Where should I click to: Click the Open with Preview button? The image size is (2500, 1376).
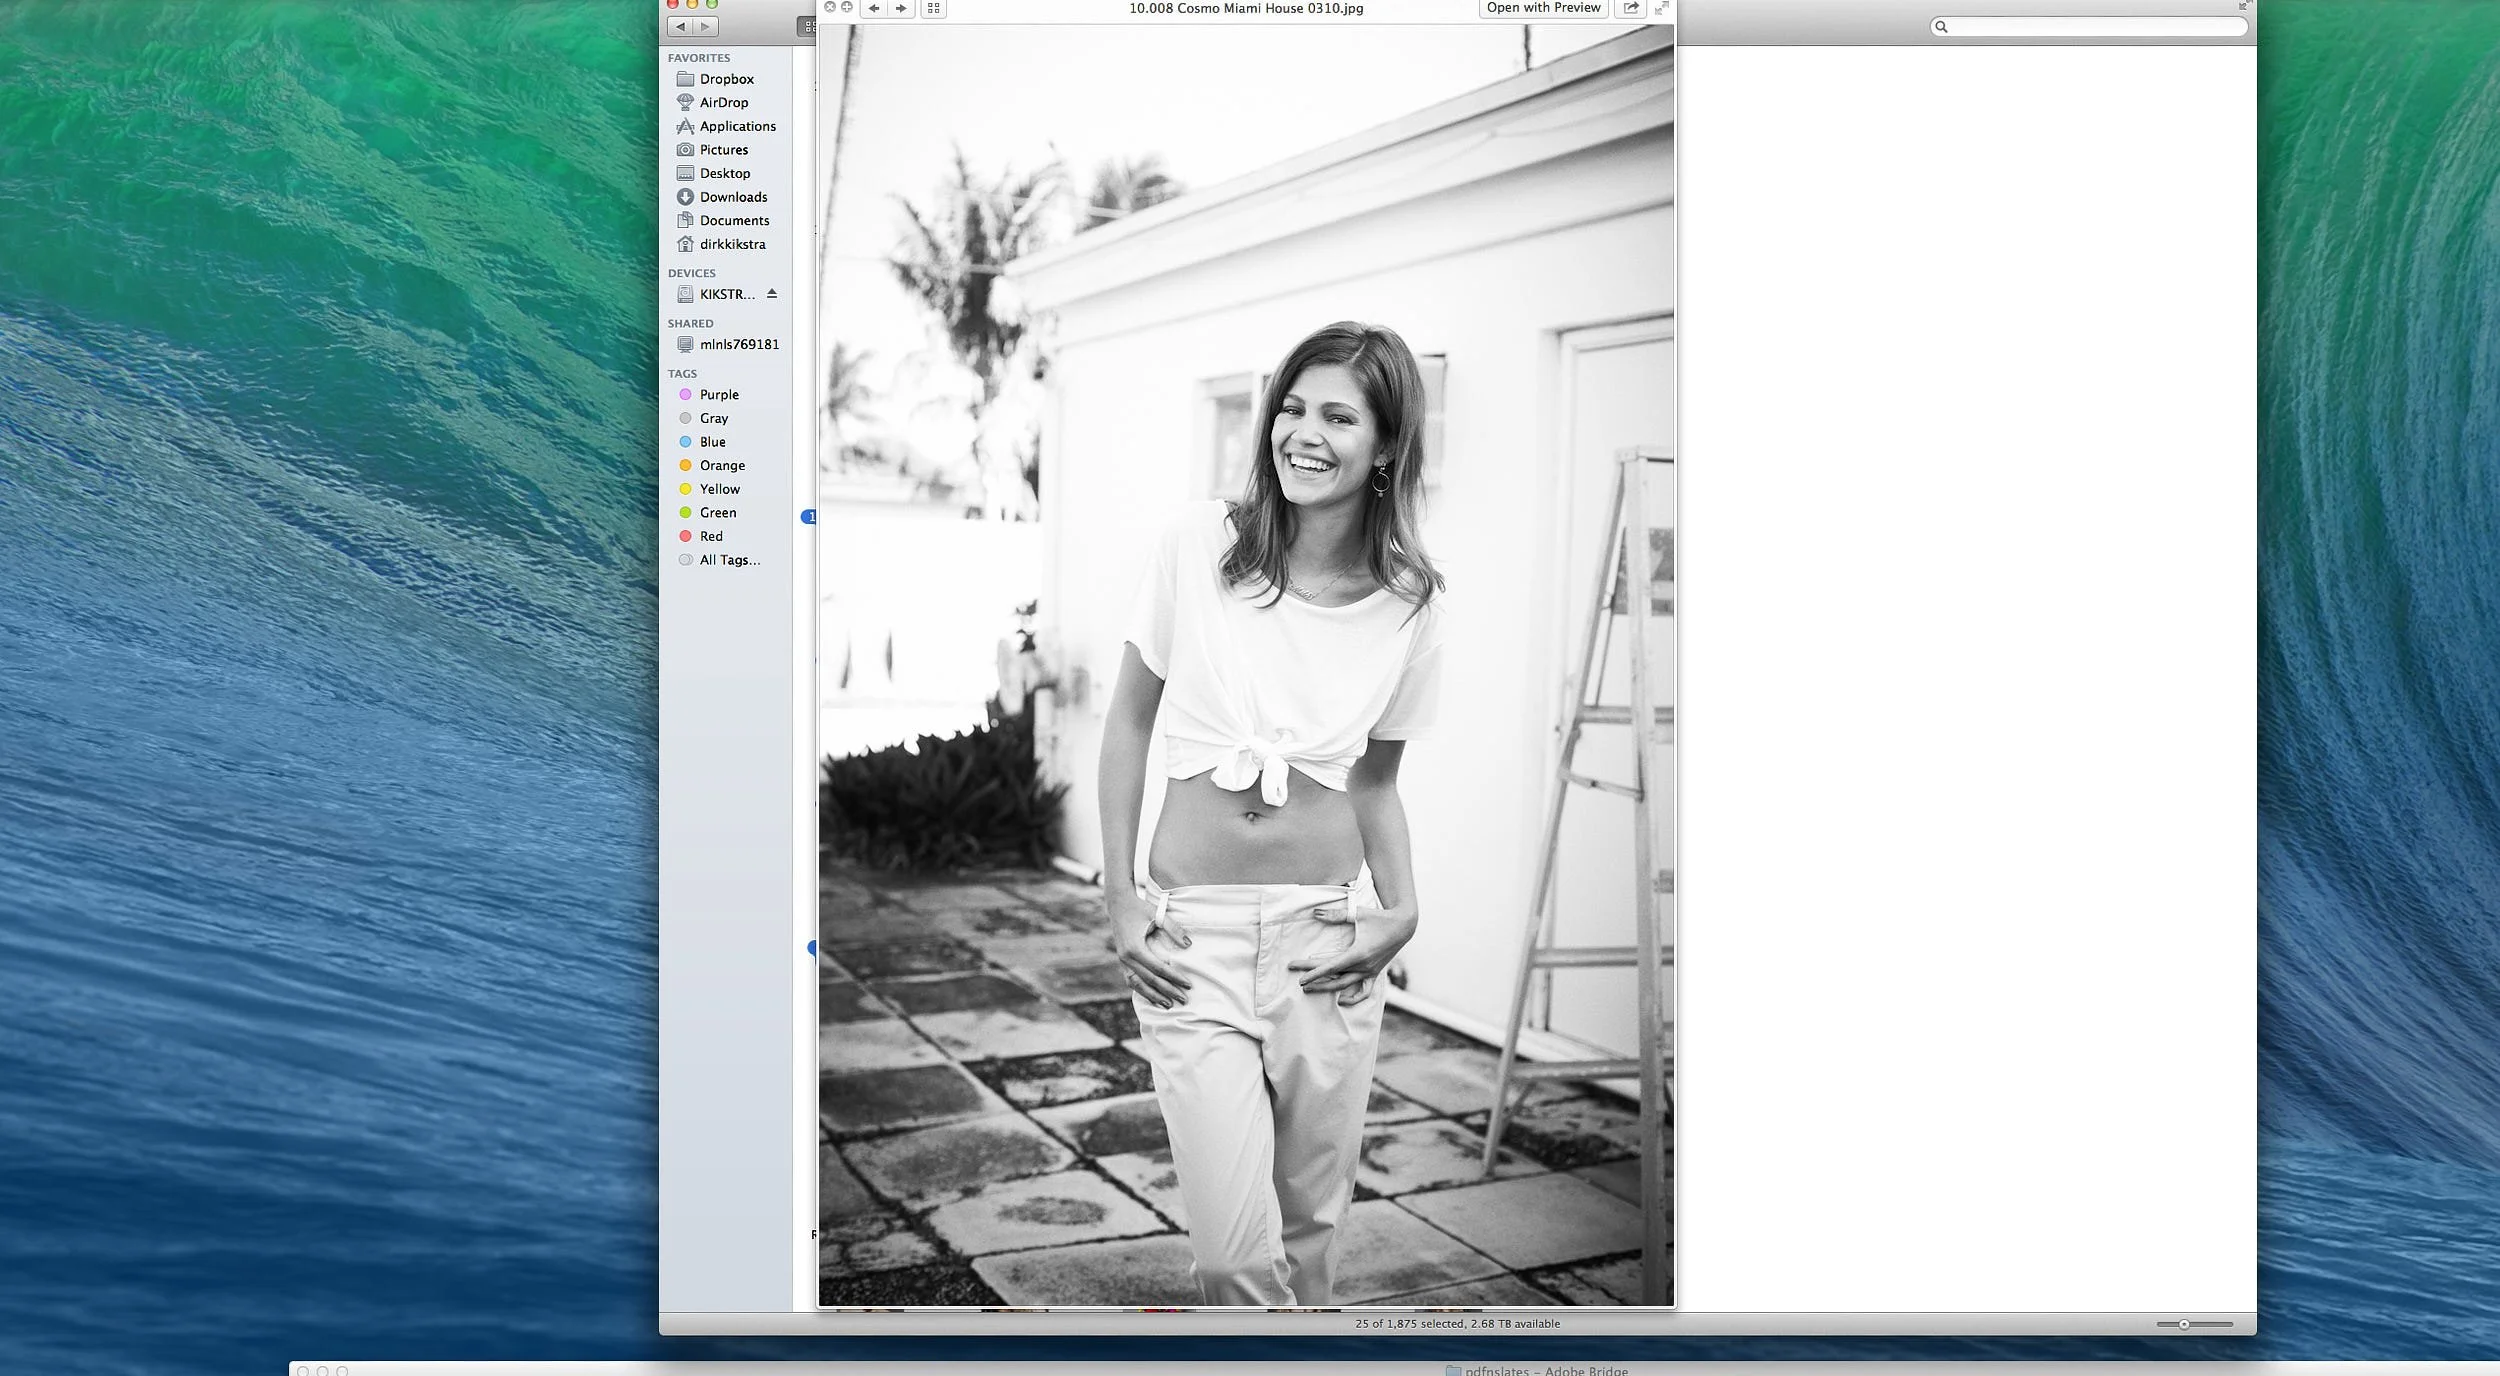tap(1542, 7)
